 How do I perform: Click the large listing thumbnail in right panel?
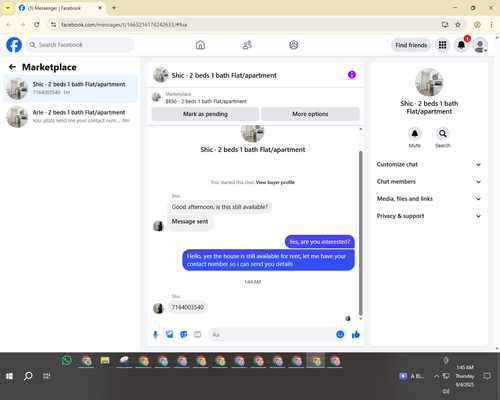point(429,82)
